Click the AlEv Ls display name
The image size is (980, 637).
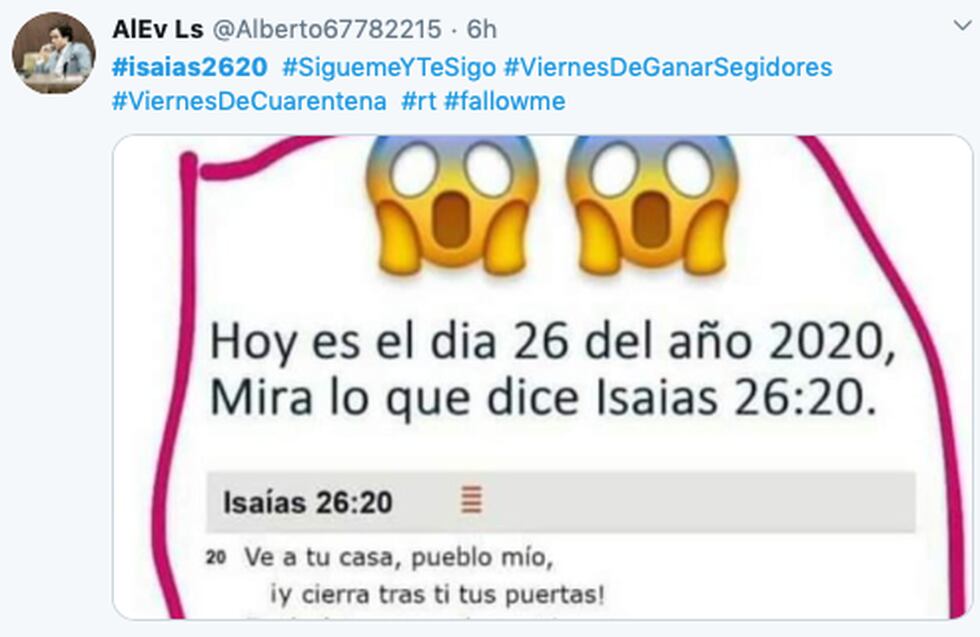pos(158,29)
